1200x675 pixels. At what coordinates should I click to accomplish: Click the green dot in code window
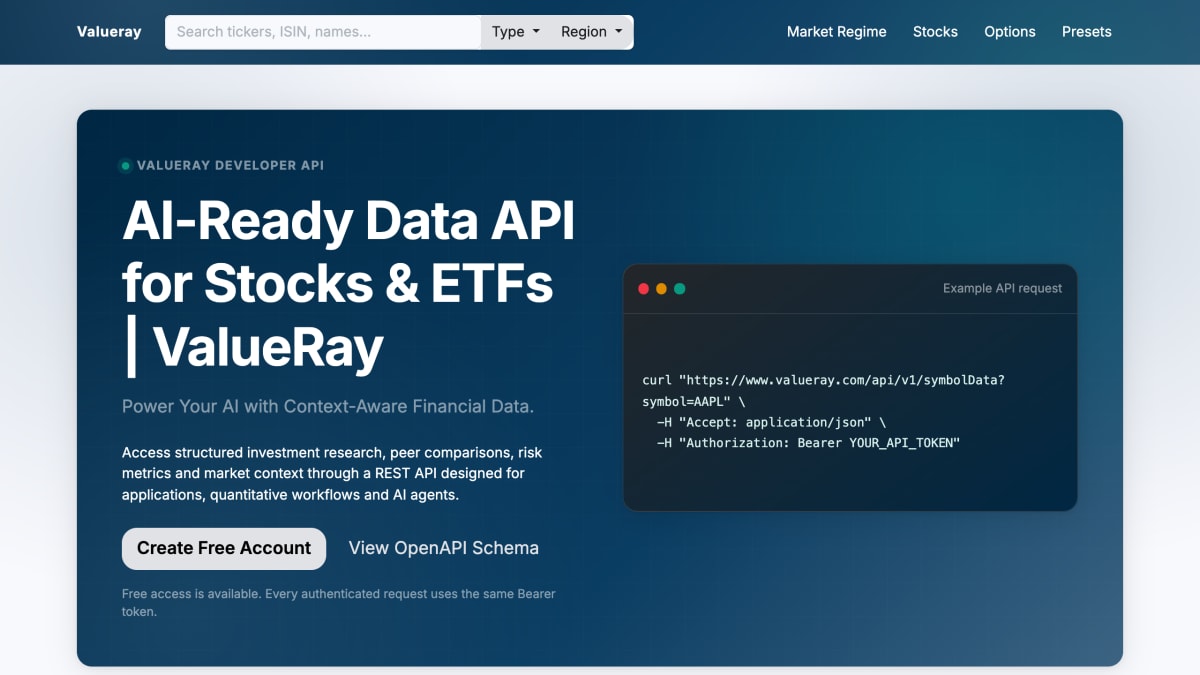[680, 289]
